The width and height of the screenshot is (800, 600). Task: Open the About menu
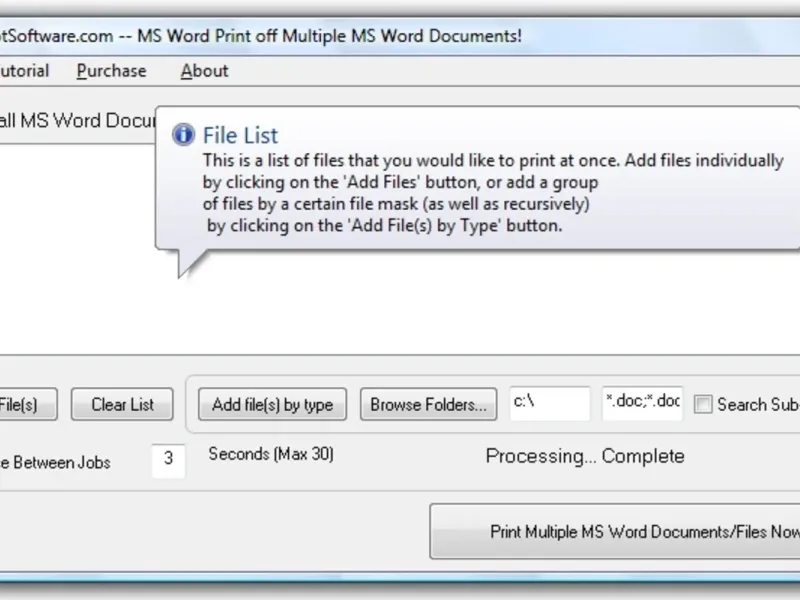coord(204,71)
